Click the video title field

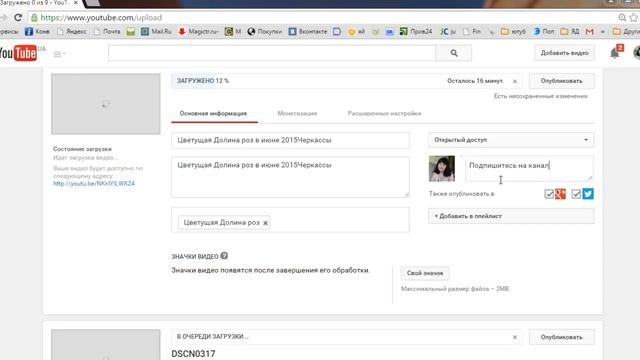[290, 140]
